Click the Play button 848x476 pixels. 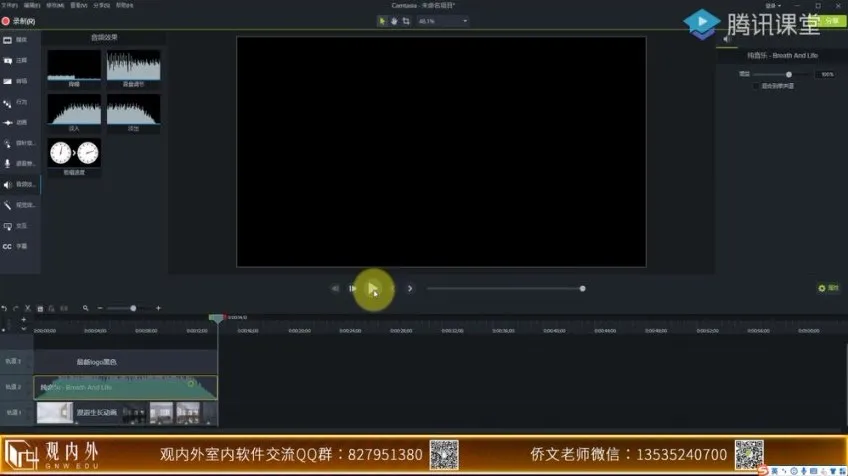tap(373, 289)
